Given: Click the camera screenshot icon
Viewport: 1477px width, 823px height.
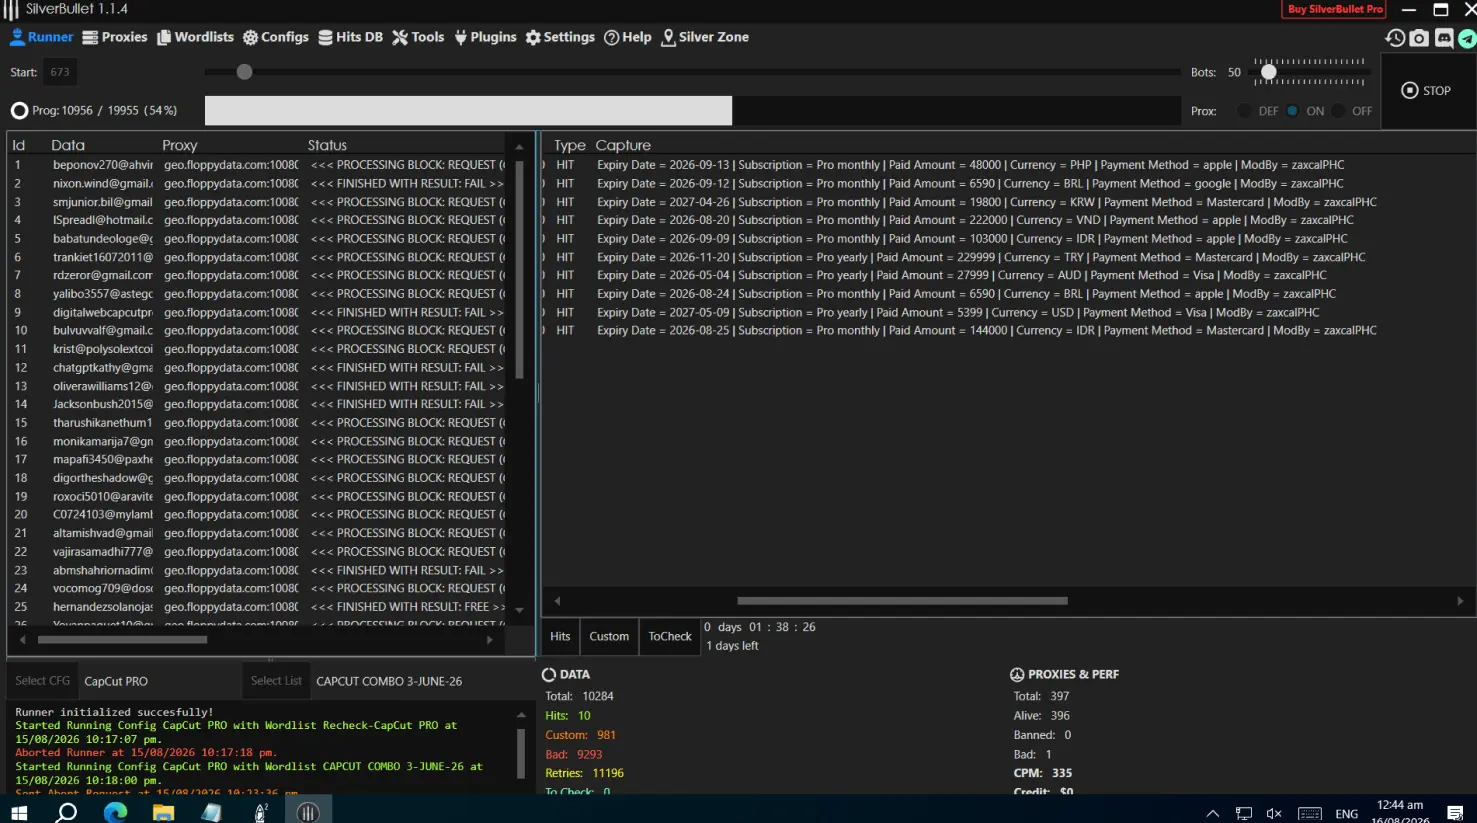Looking at the screenshot, I should (x=1419, y=38).
